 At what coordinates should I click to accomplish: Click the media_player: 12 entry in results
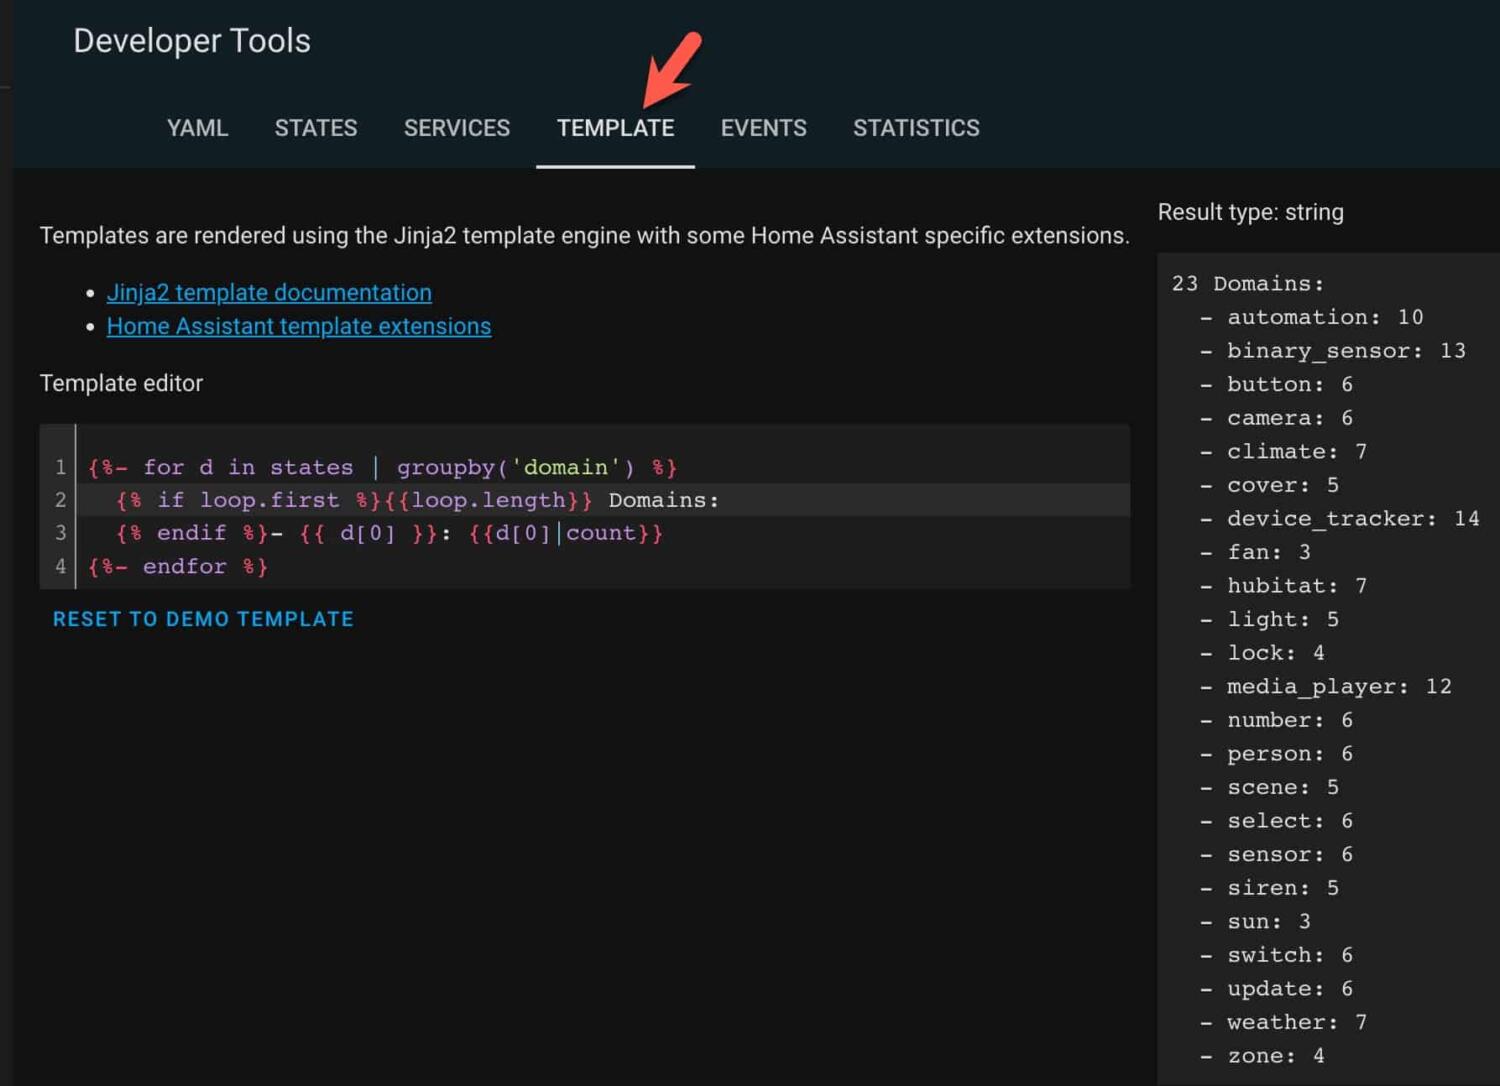[x=1338, y=686]
